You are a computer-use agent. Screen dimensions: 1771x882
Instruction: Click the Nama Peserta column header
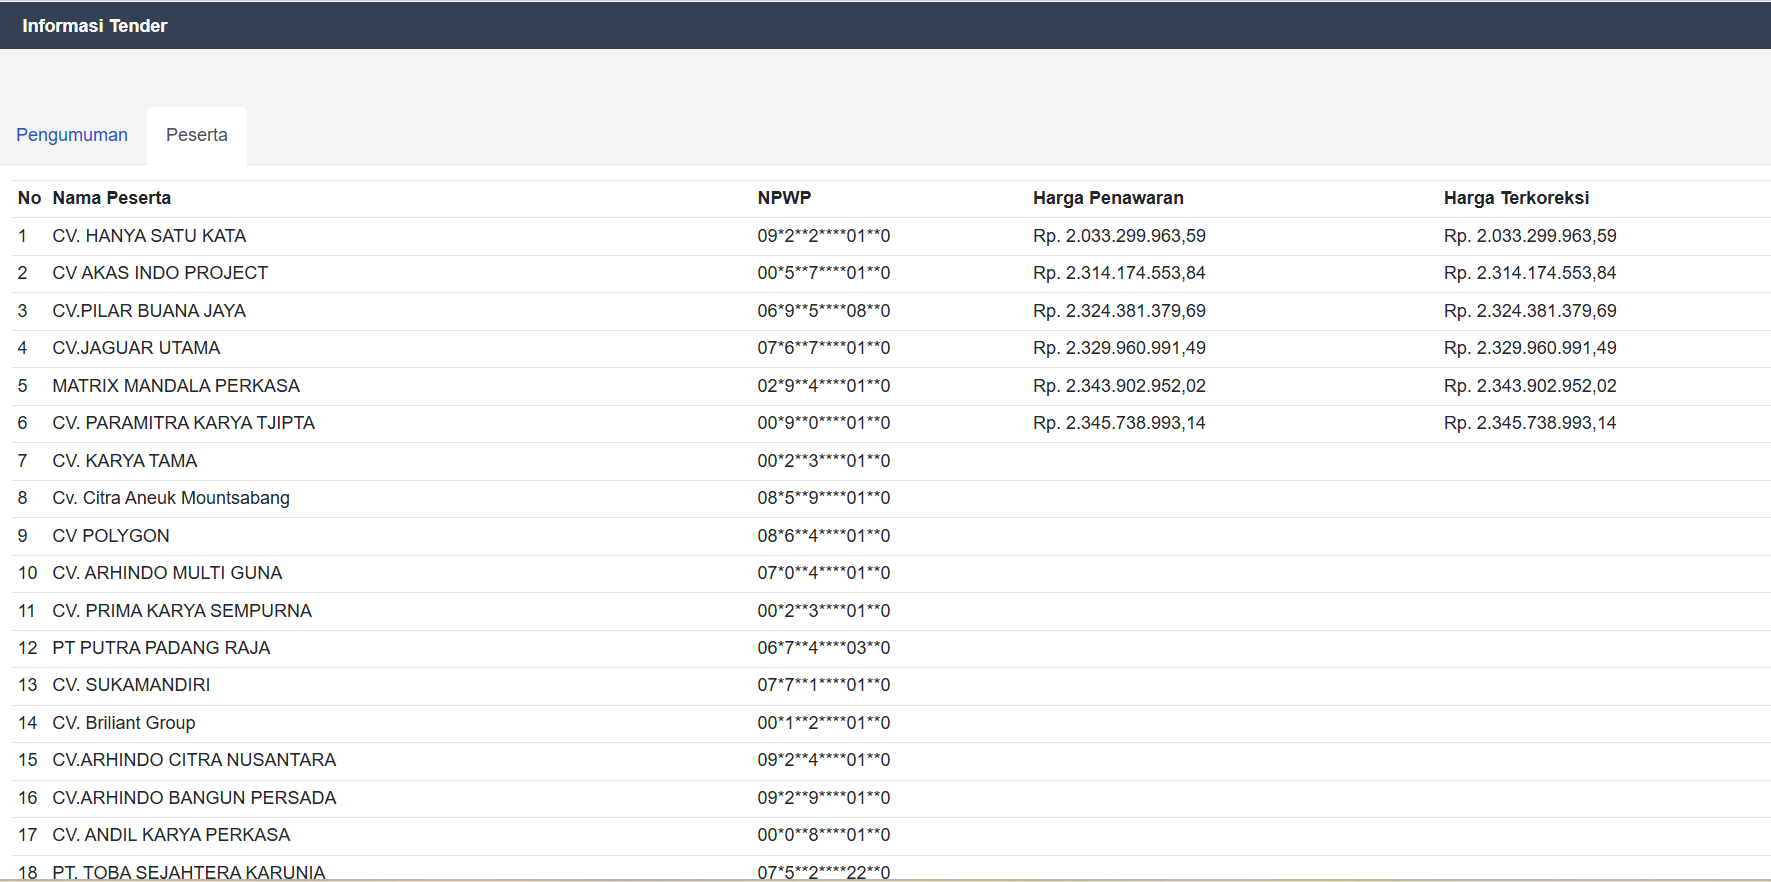[112, 198]
